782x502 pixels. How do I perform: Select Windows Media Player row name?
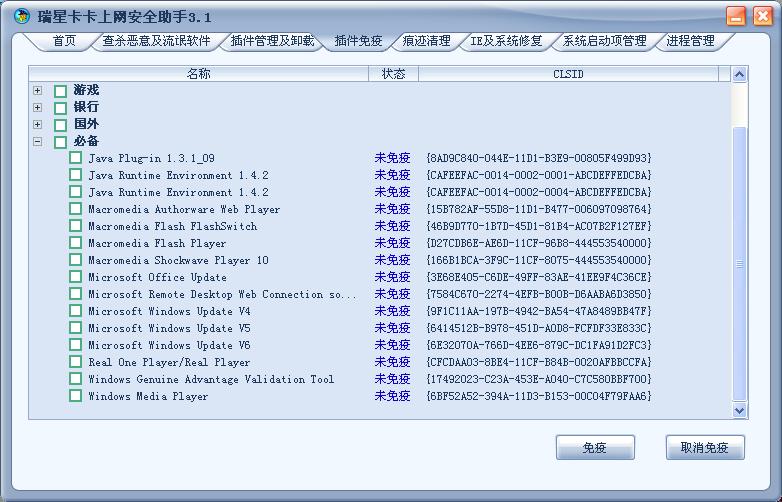point(148,396)
